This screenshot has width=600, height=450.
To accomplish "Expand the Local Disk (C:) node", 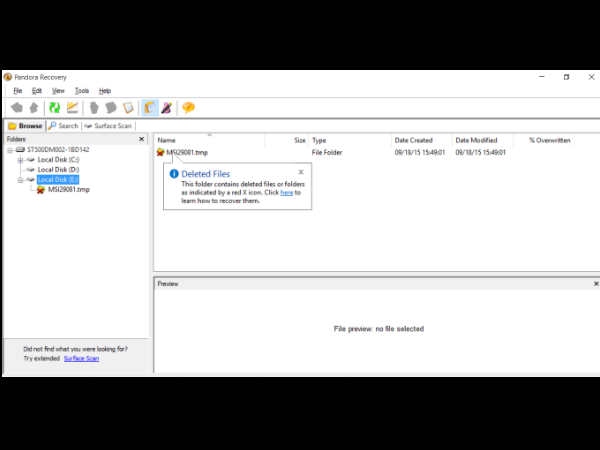I will point(20,160).
